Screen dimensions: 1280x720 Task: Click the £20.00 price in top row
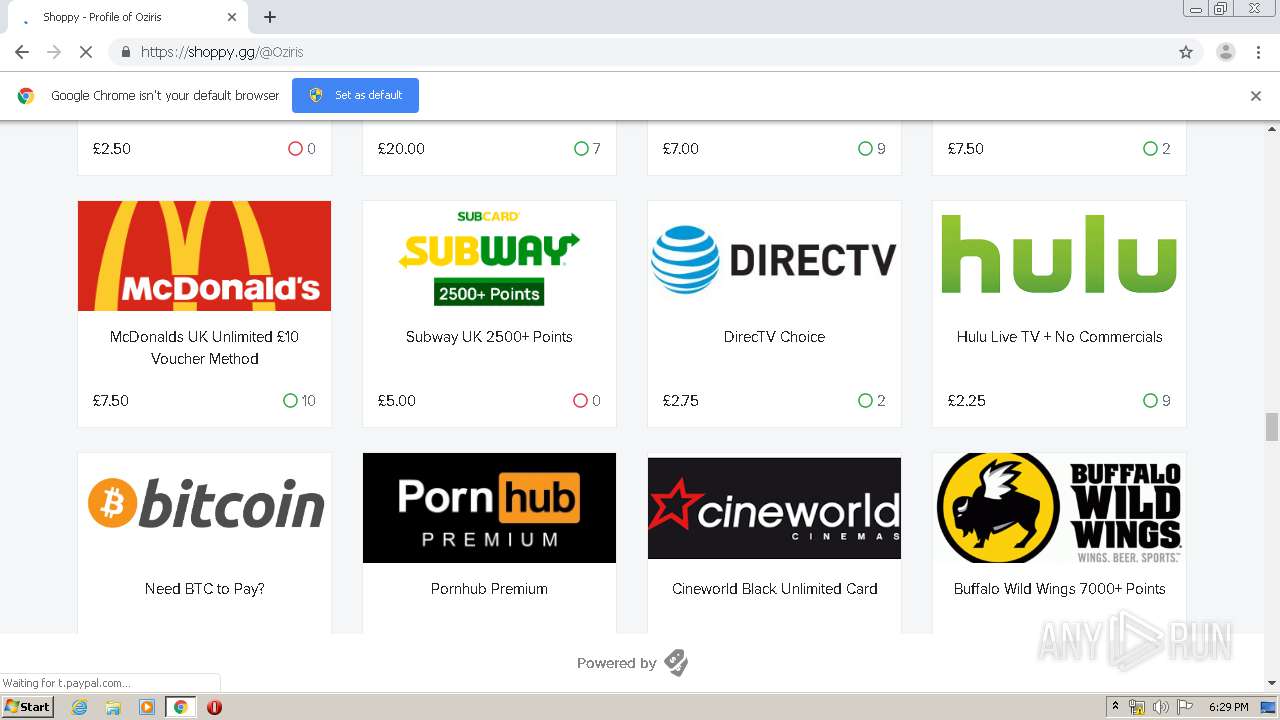pos(401,149)
